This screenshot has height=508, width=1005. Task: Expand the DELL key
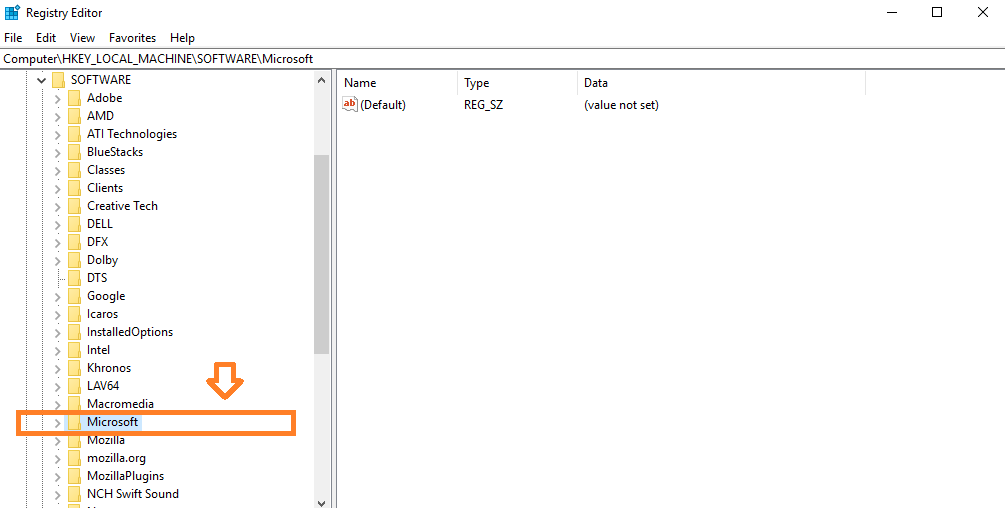tap(58, 224)
